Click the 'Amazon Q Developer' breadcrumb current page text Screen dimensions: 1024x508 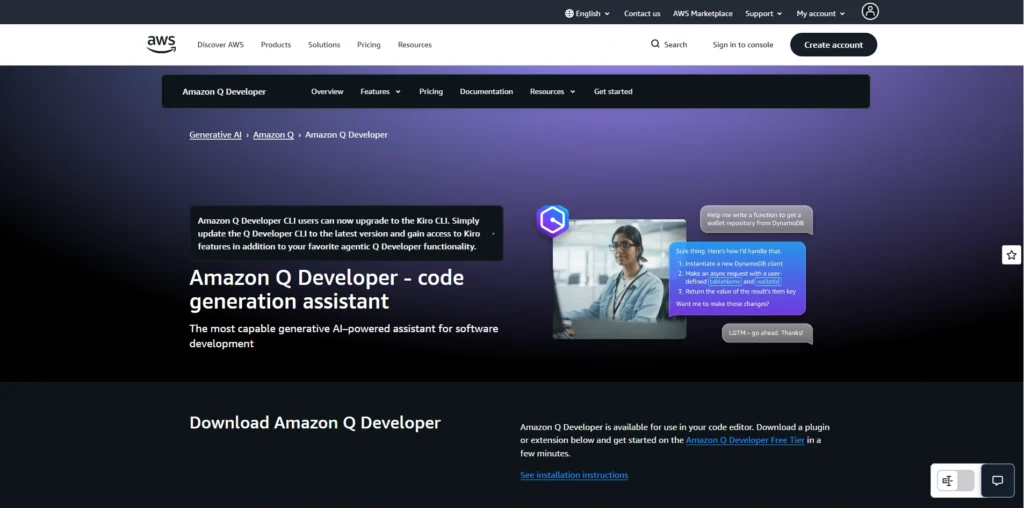point(346,135)
